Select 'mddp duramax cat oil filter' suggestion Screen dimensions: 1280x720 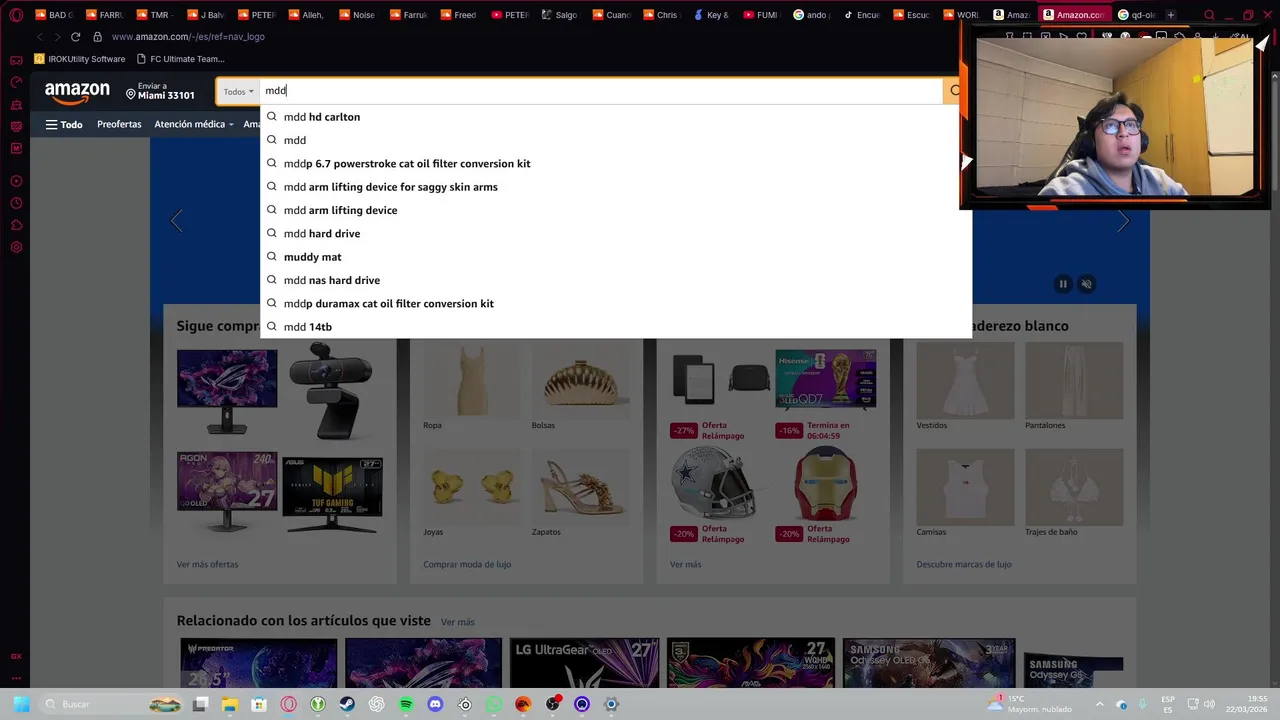click(x=615, y=303)
